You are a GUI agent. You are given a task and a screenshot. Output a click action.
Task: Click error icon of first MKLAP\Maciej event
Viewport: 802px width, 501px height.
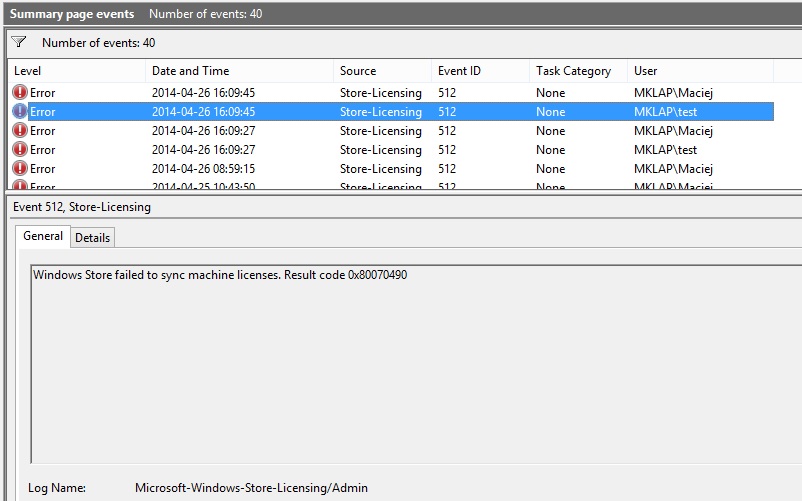click(19, 93)
